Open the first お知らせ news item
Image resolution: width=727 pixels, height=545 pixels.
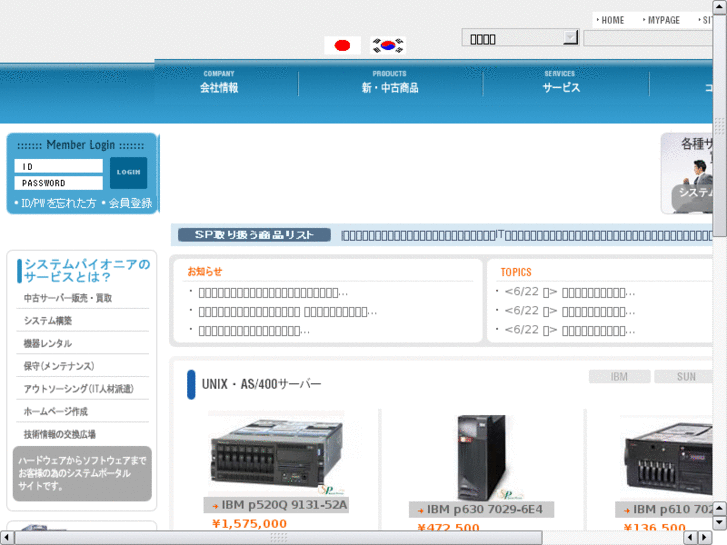(x=273, y=293)
